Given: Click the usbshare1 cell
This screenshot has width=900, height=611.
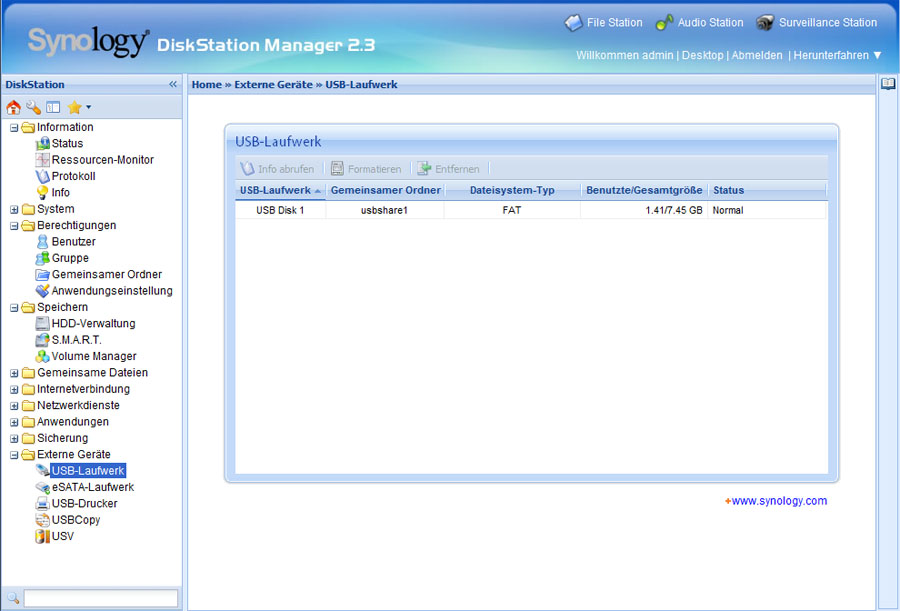Looking at the screenshot, I should 384,210.
